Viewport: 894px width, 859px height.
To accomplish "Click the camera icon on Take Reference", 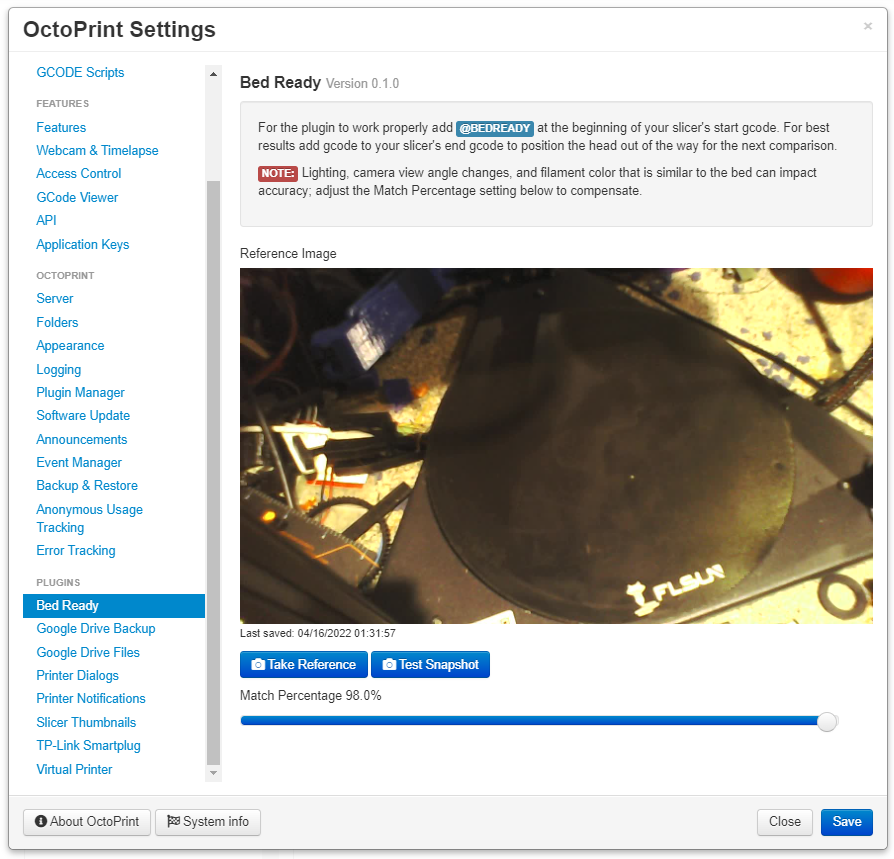I will 258,665.
